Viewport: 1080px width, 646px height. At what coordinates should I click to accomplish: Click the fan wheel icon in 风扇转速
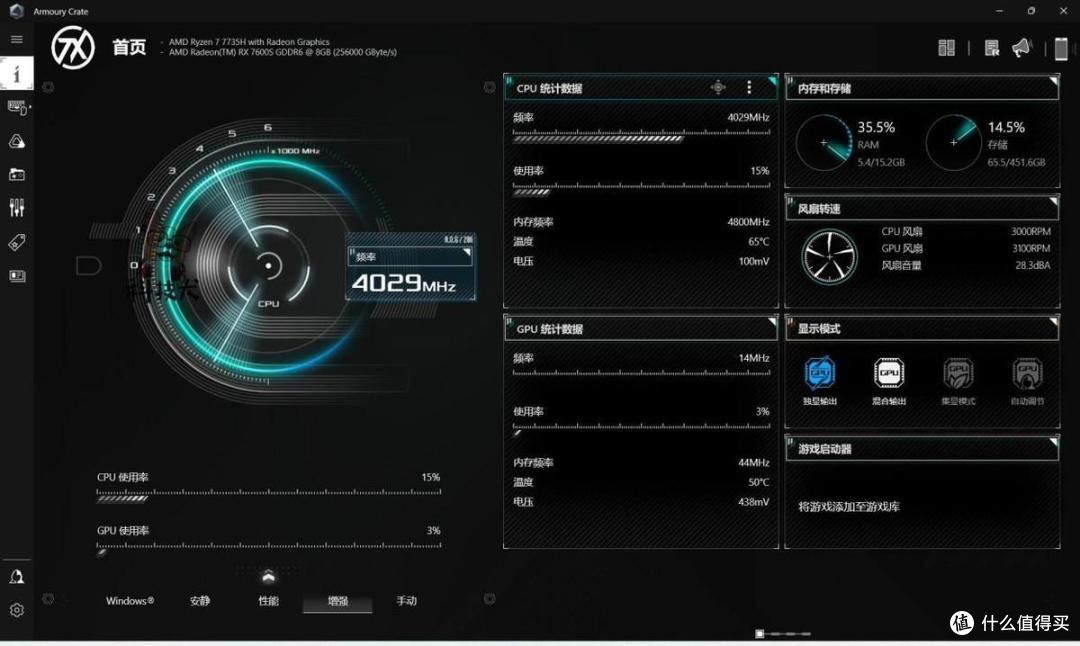click(829, 256)
